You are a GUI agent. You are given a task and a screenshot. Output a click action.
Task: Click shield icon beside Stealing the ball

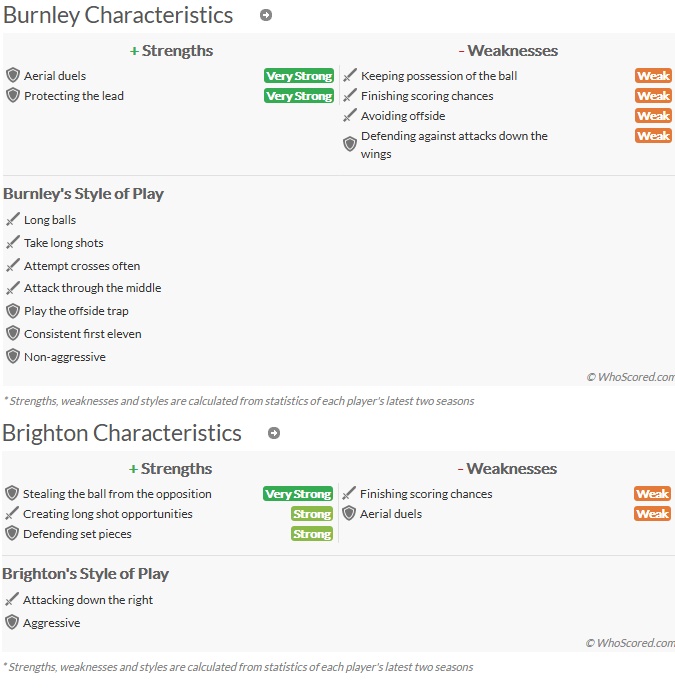(x=12, y=493)
